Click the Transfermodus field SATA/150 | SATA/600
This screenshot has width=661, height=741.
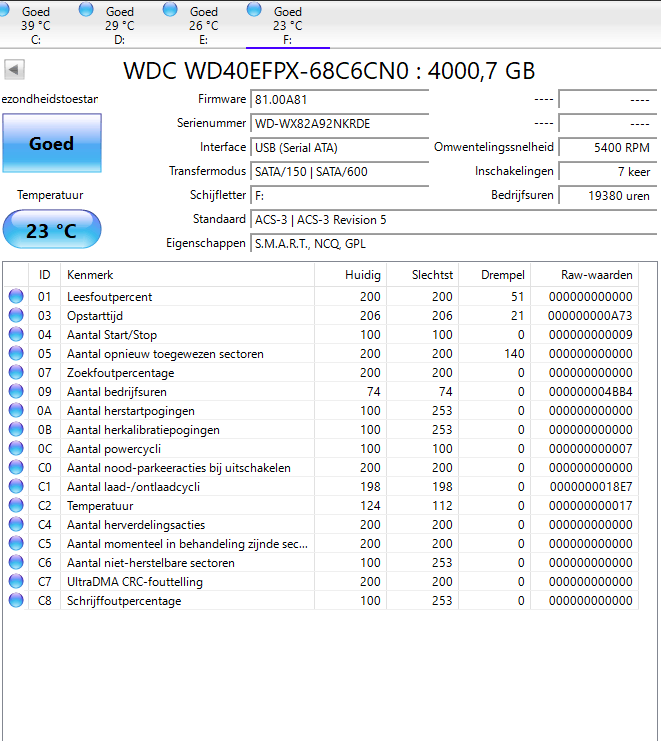tap(340, 172)
